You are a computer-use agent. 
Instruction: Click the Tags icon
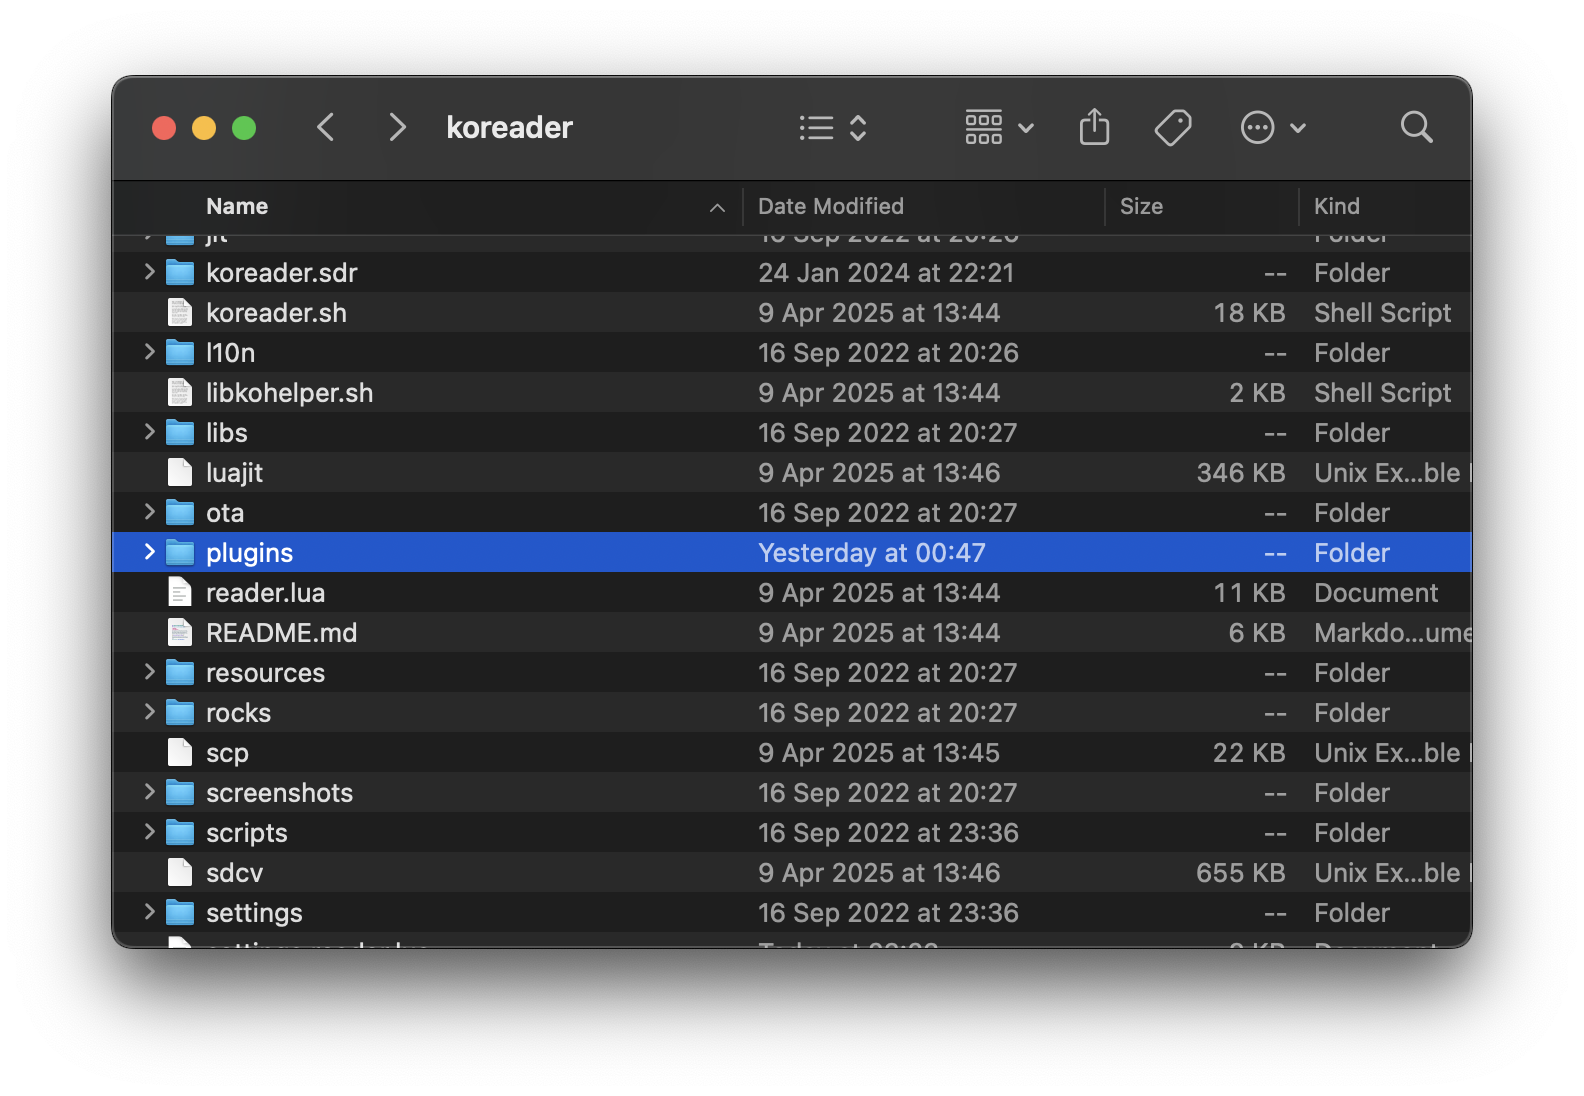[x=1173, y=128]
